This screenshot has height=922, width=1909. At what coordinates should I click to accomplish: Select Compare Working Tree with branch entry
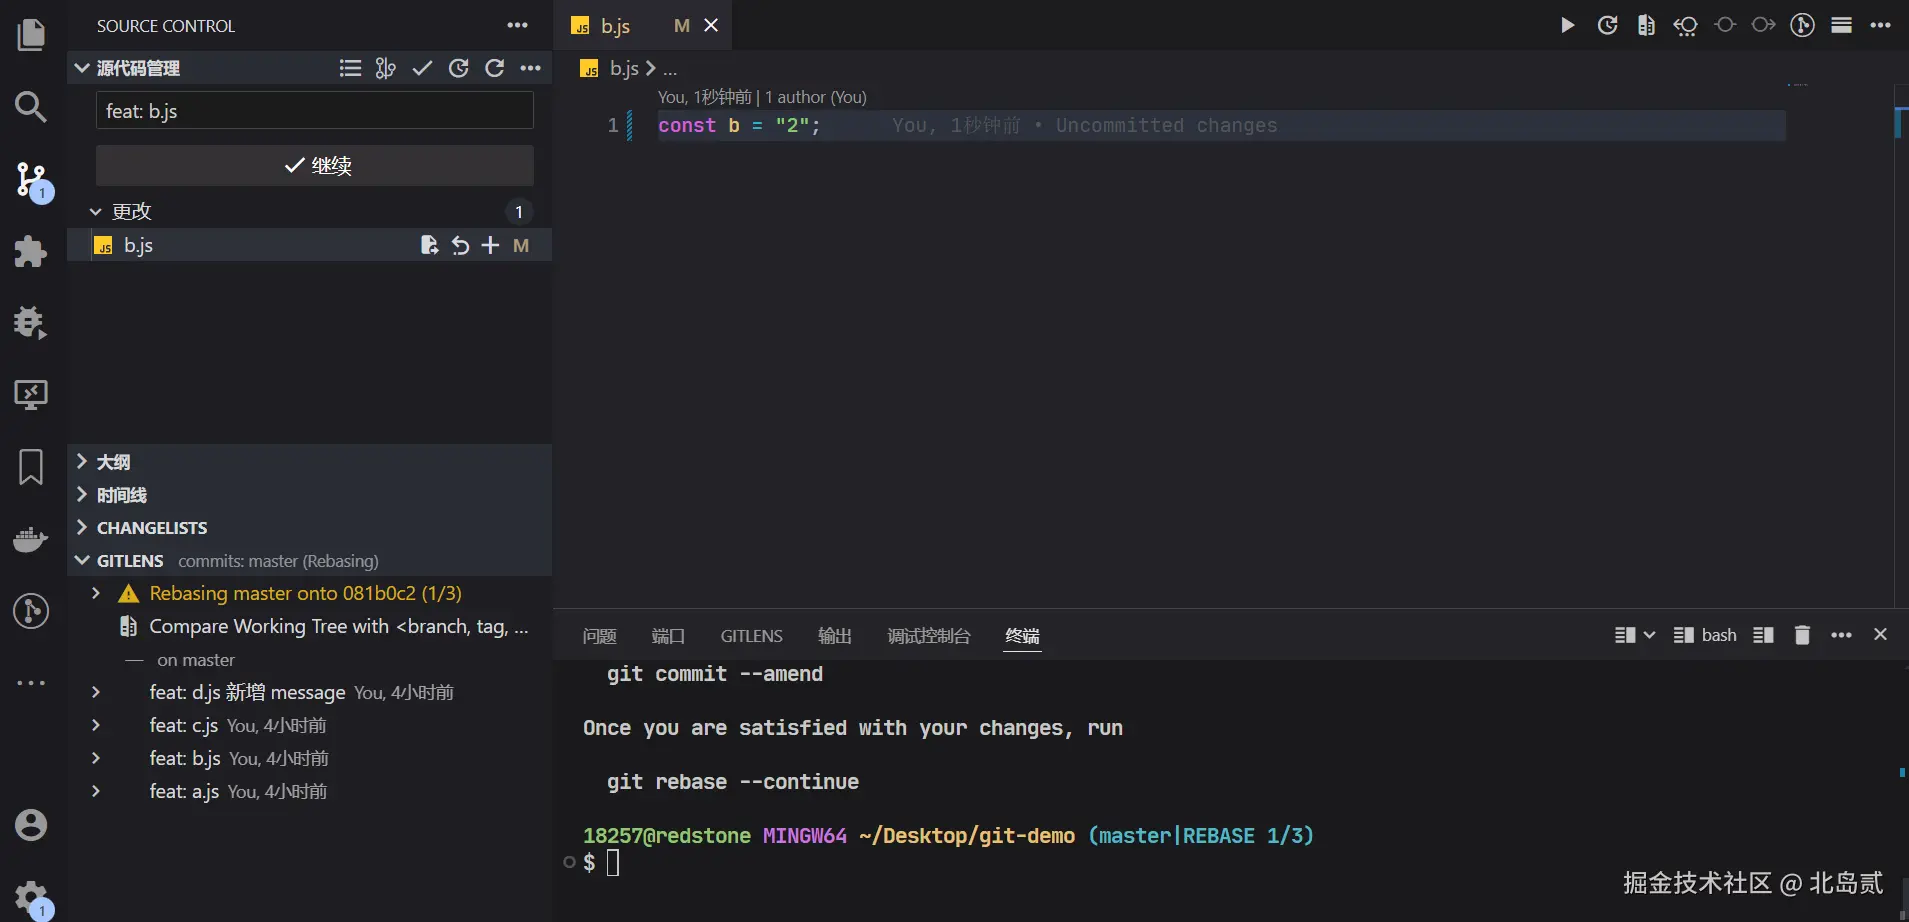pyautogui.click(x=337, y=627)
